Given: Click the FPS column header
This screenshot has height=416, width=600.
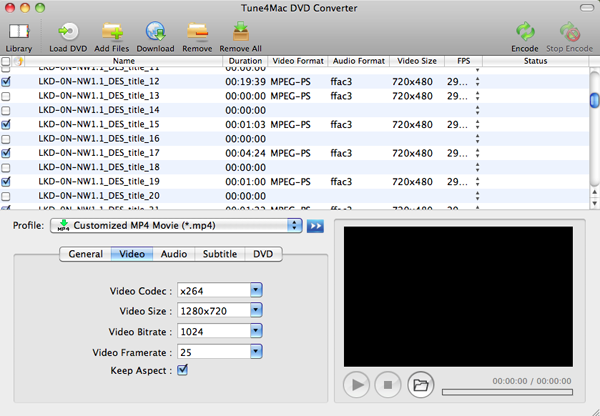Looking at the screenshot, I should pos(463,61).
